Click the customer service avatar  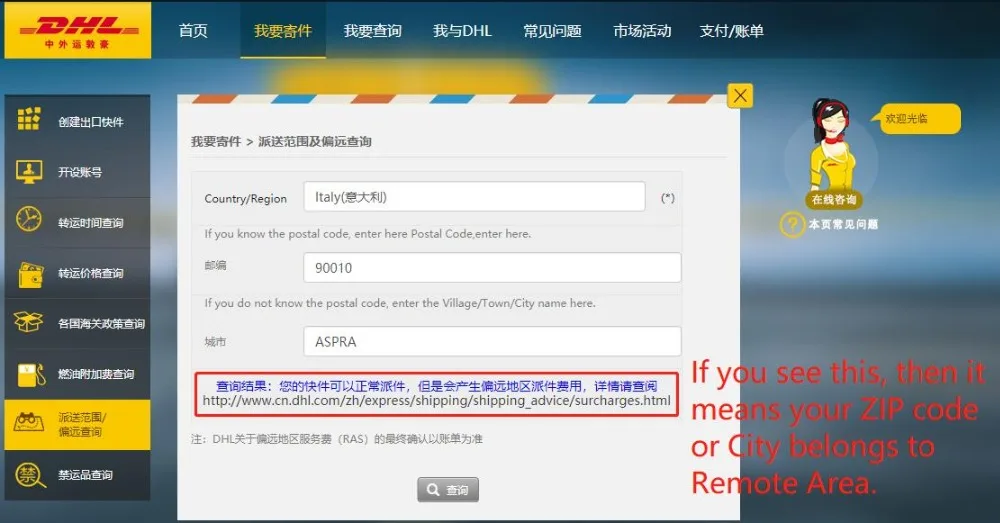832,146
